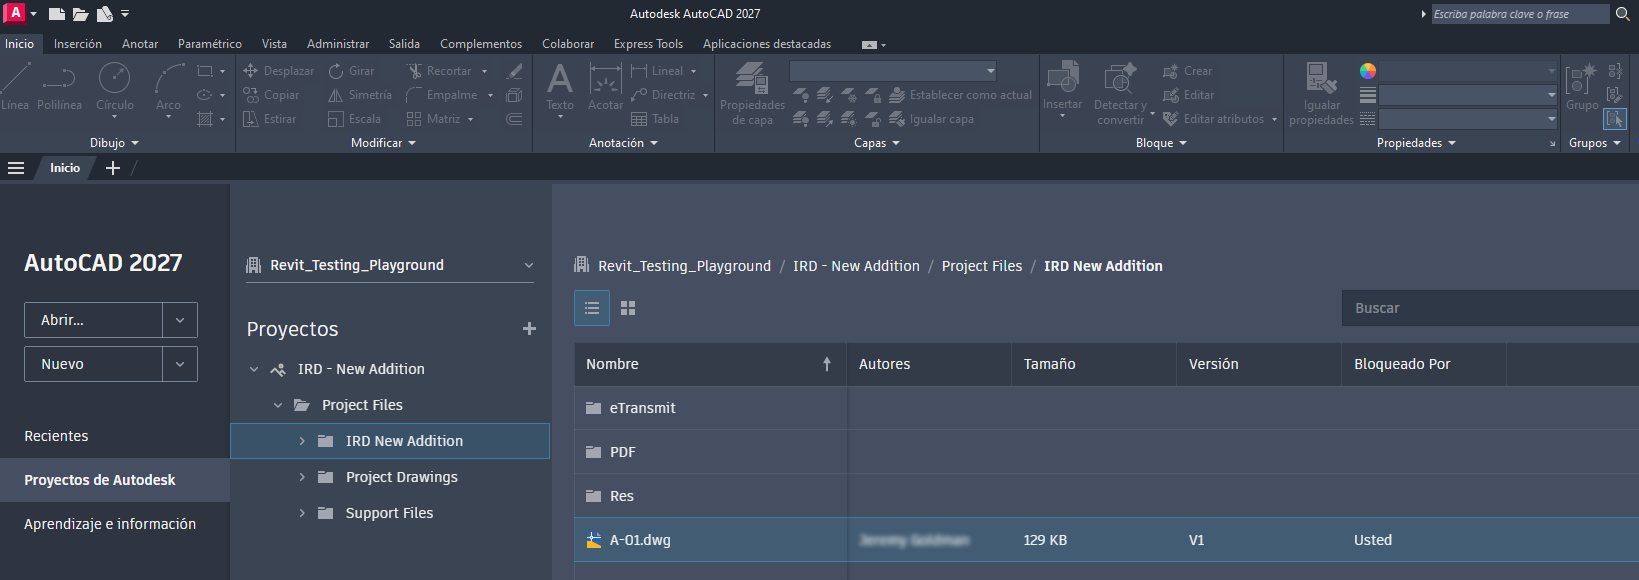Screen dimensions: 1639x580
Task: Open the eTransmit folder
Action: coord(642,408)
